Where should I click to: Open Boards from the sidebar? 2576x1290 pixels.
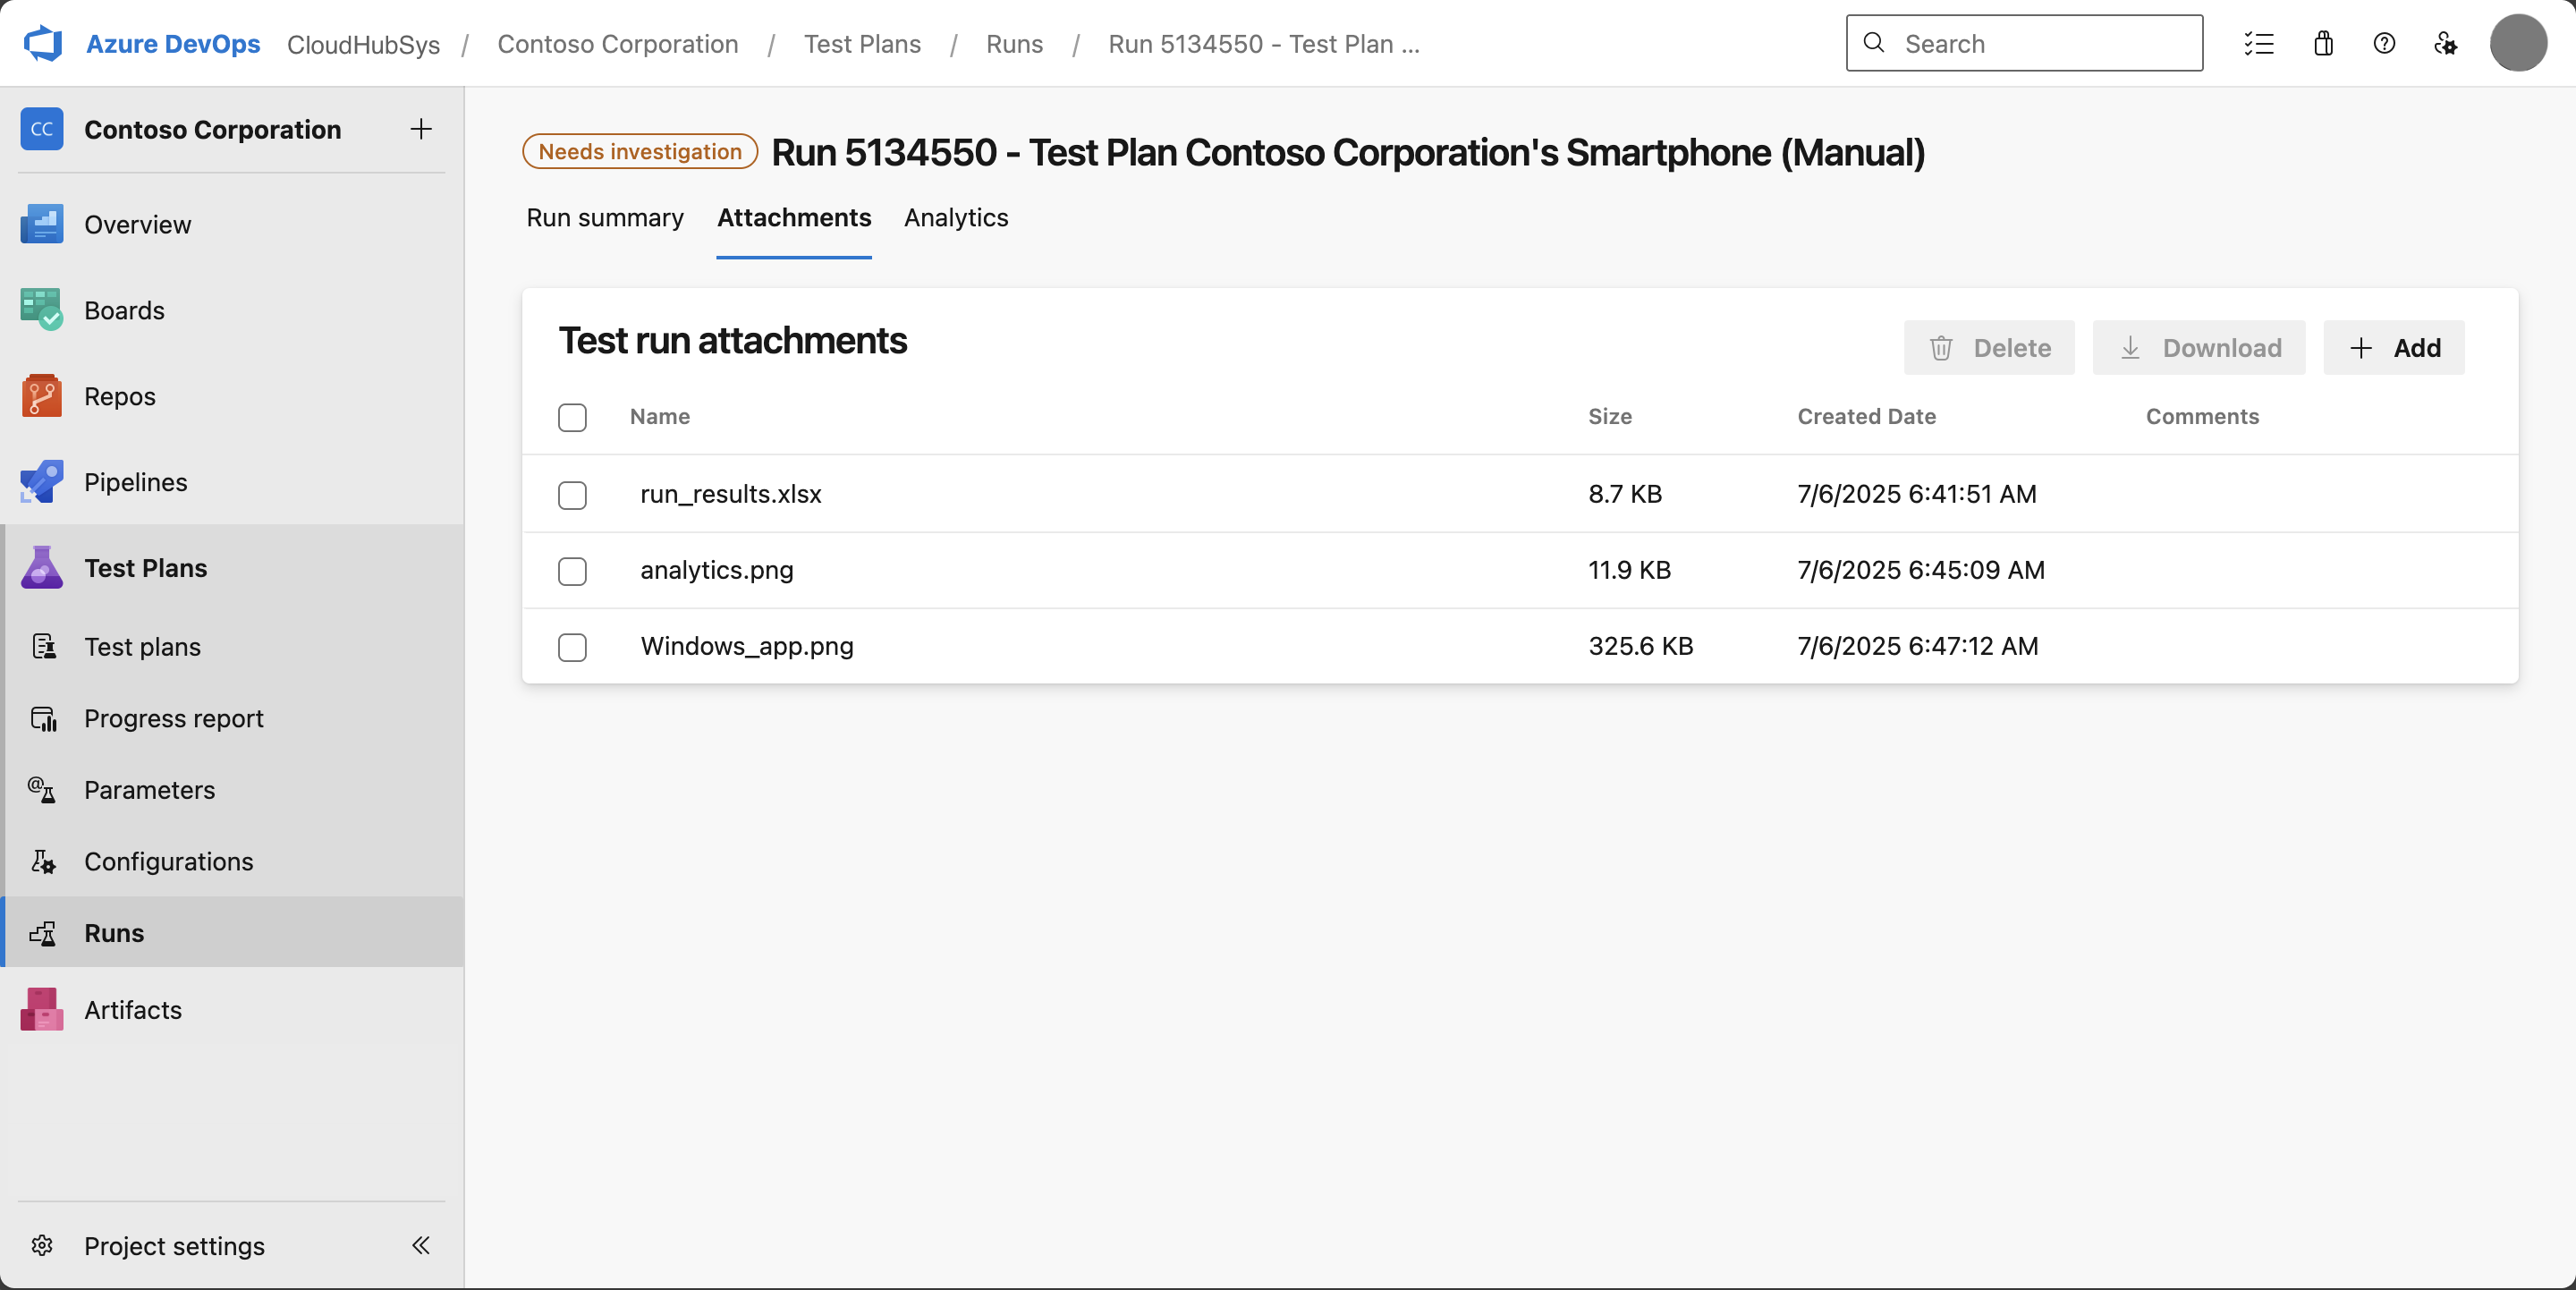pos(123,310)
